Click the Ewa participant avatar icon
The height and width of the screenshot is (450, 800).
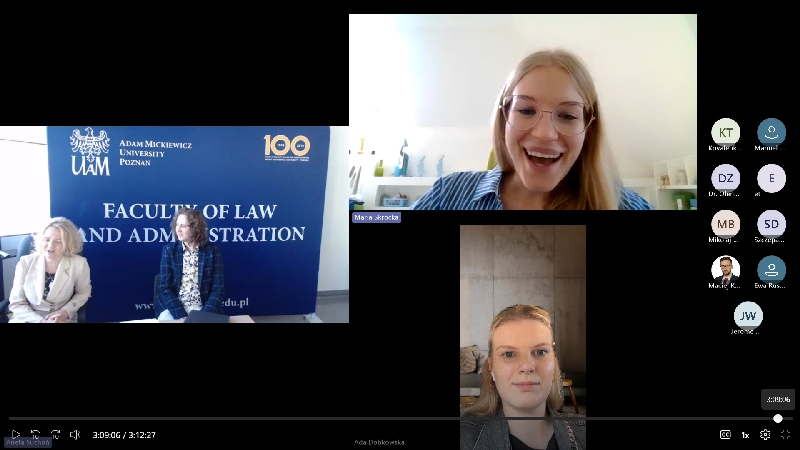771,270
